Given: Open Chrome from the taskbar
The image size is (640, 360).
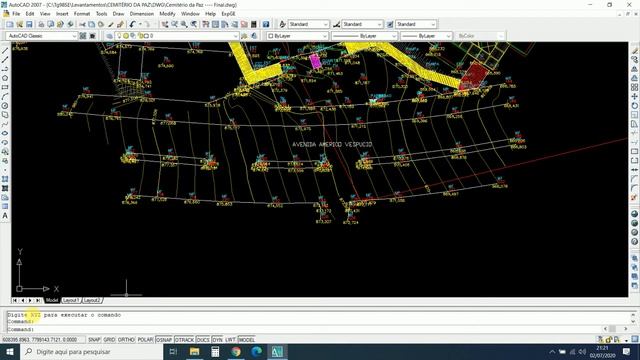Looking at the screenshot, I should tap(236, 351).
